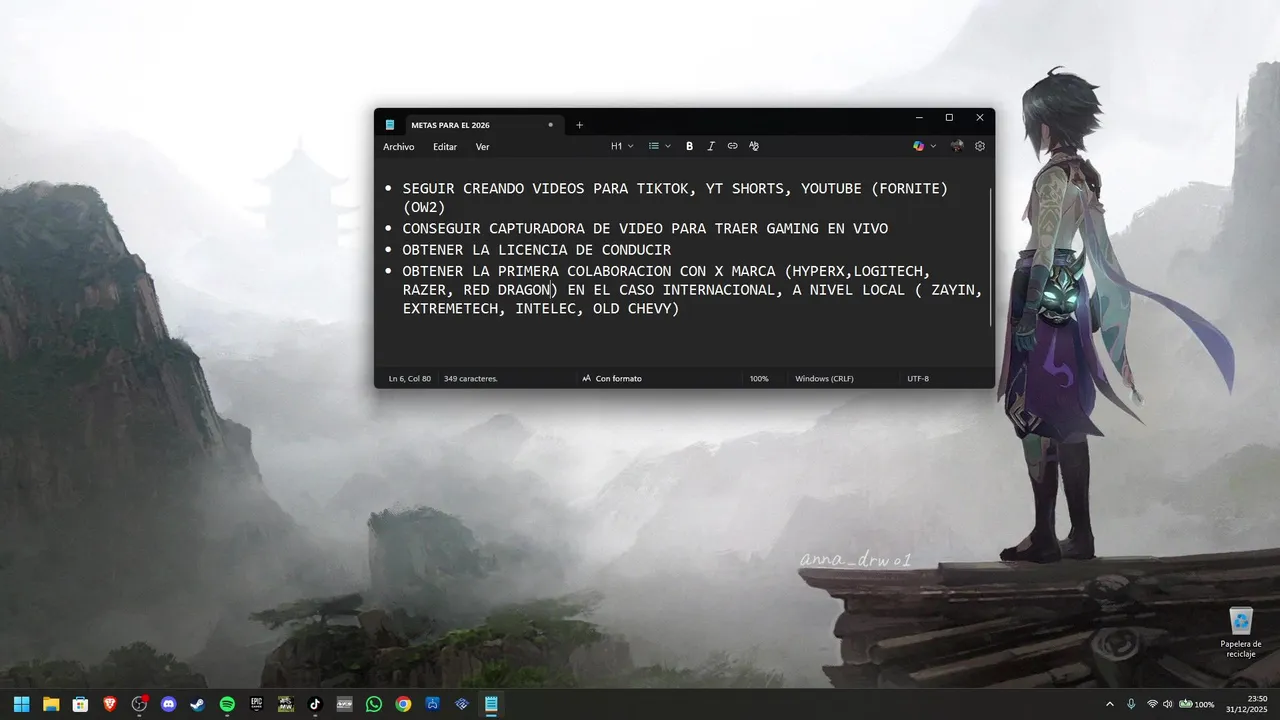Viewport: 1280px width, 720px height.
Task: Open Discord from taskbar
Action: [168, 704]
